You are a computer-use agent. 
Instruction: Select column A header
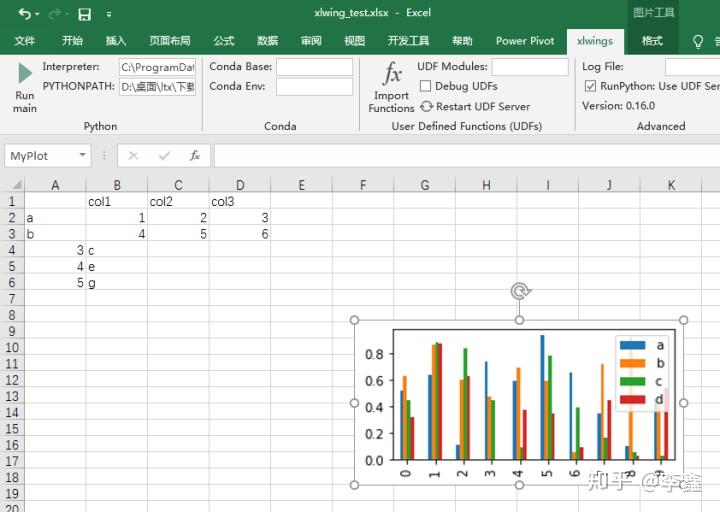click(55, 185)
